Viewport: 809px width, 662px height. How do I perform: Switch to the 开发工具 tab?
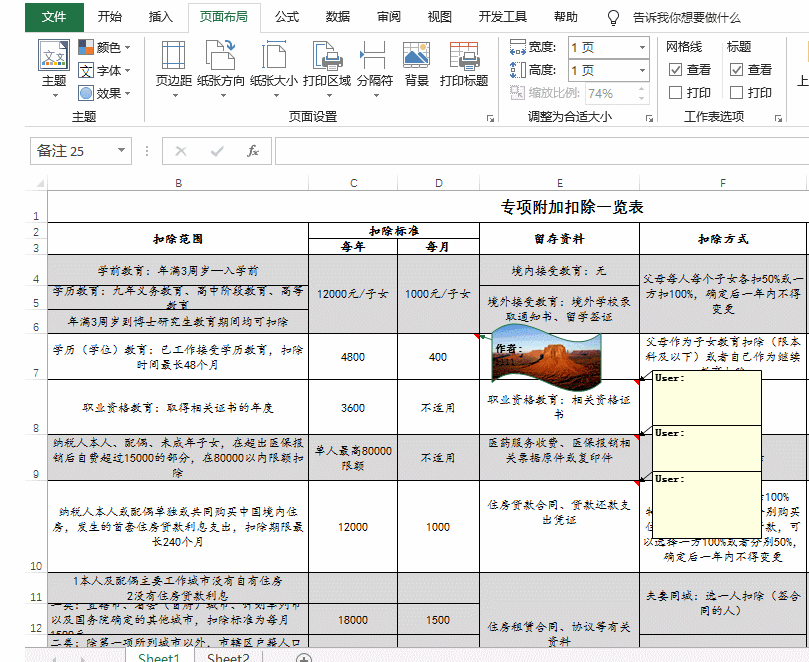(503, 17)
